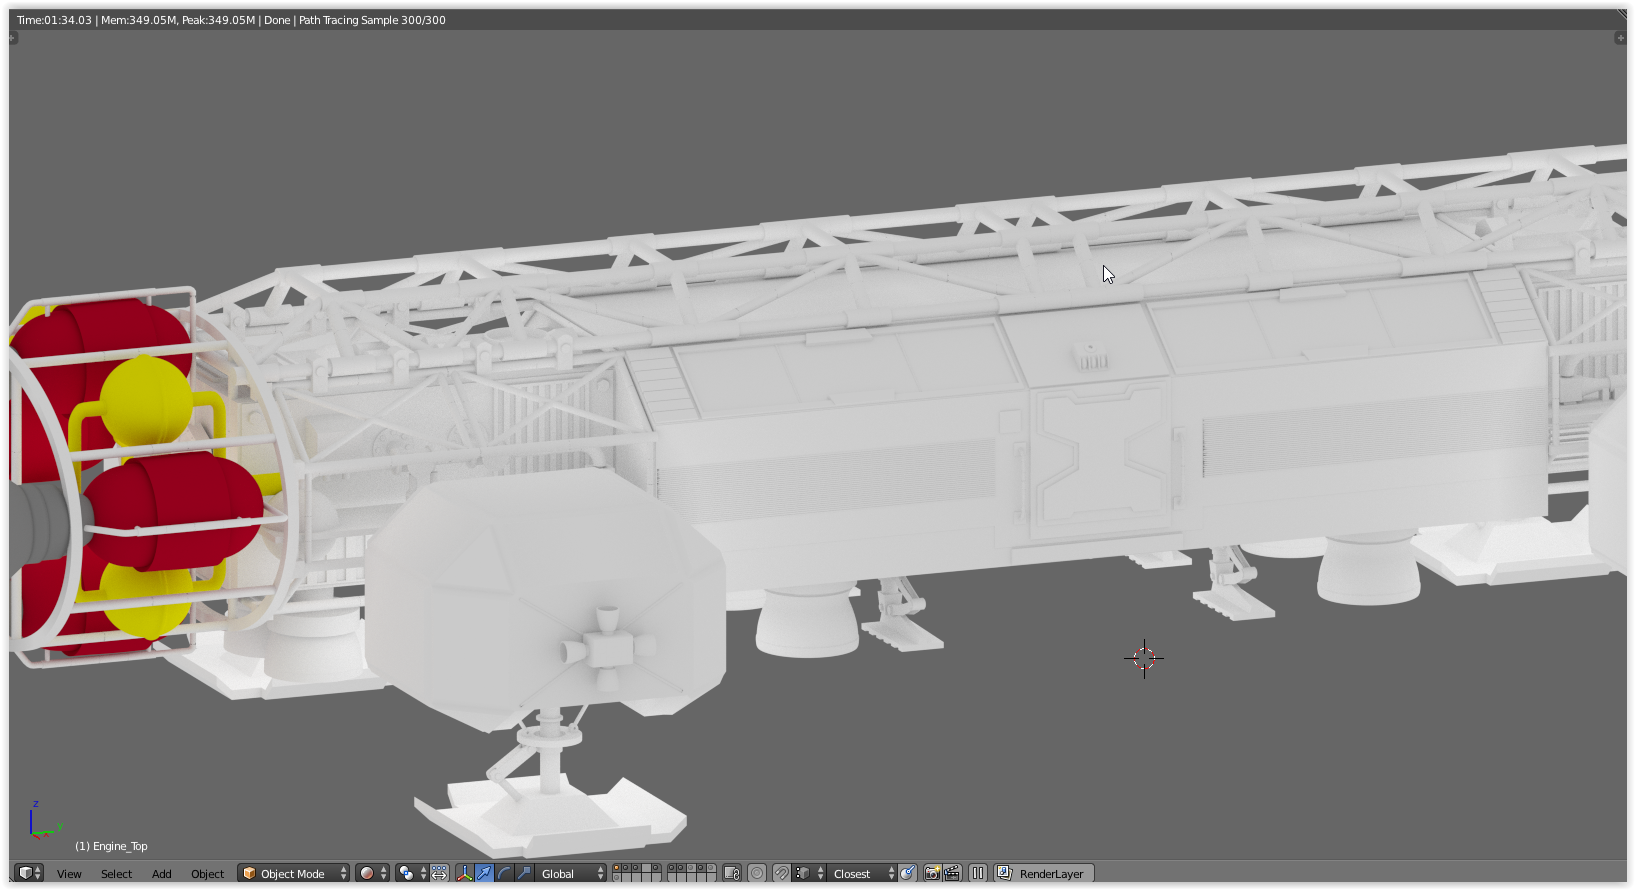Click the OpenGL render animation clapper icon
Screen dimensions: 1635x890
click(x=952, y=873)
